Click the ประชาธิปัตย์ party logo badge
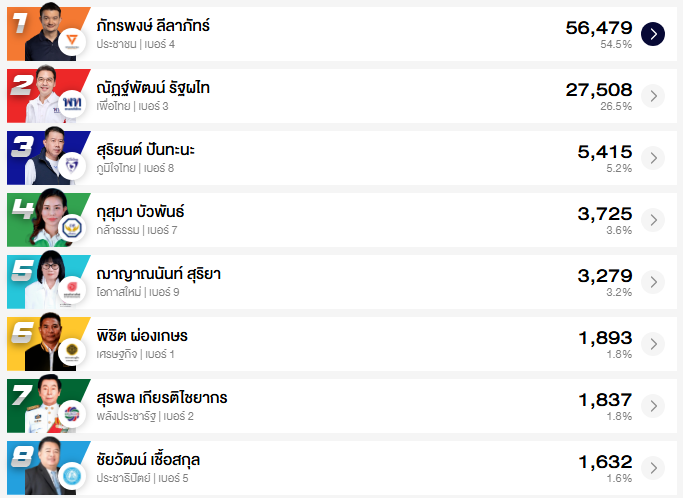 pyautogui.click(x=72, y=477)
